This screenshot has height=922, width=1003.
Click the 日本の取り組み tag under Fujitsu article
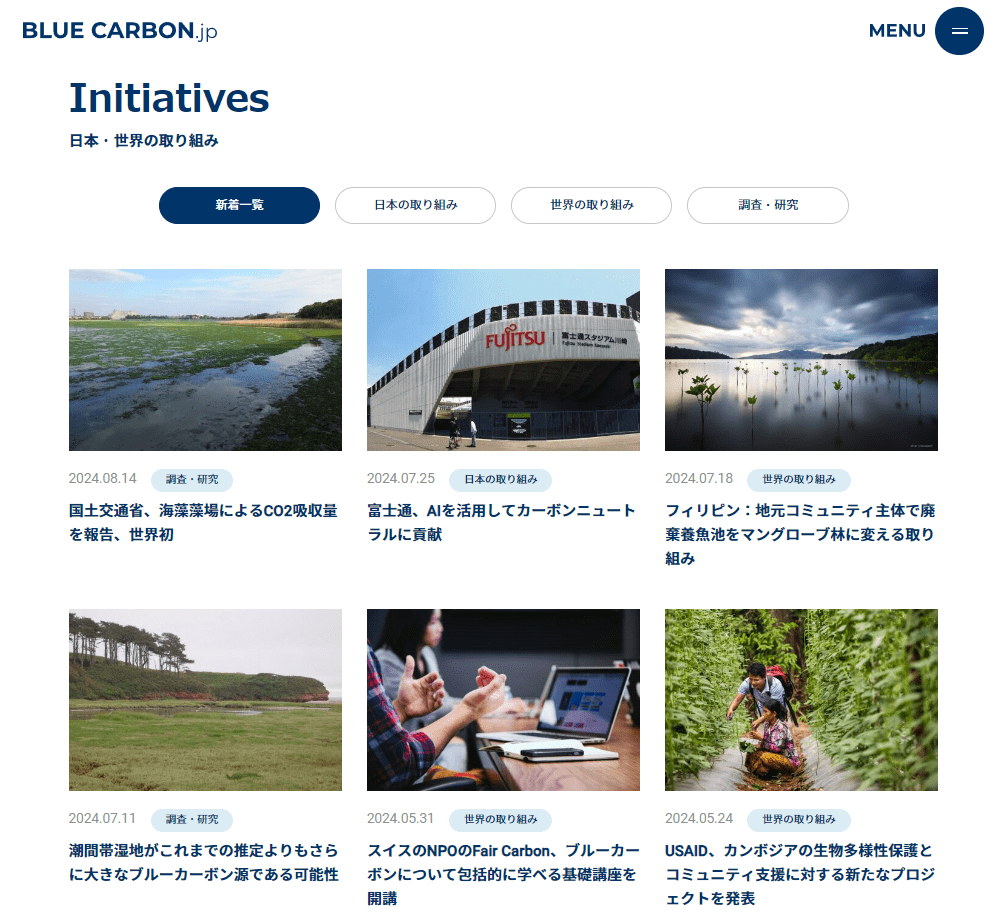point(500,480)
